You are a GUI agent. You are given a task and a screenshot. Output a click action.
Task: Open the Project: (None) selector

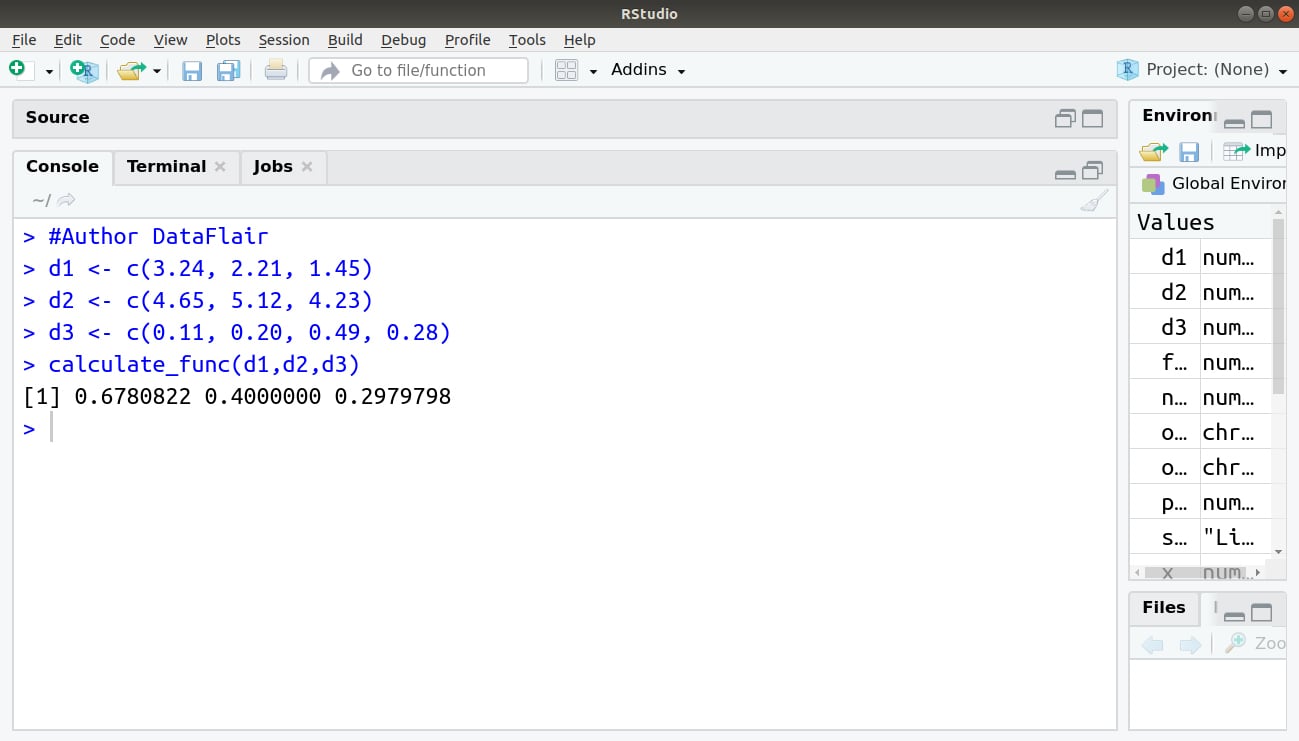coord(1201,70)
